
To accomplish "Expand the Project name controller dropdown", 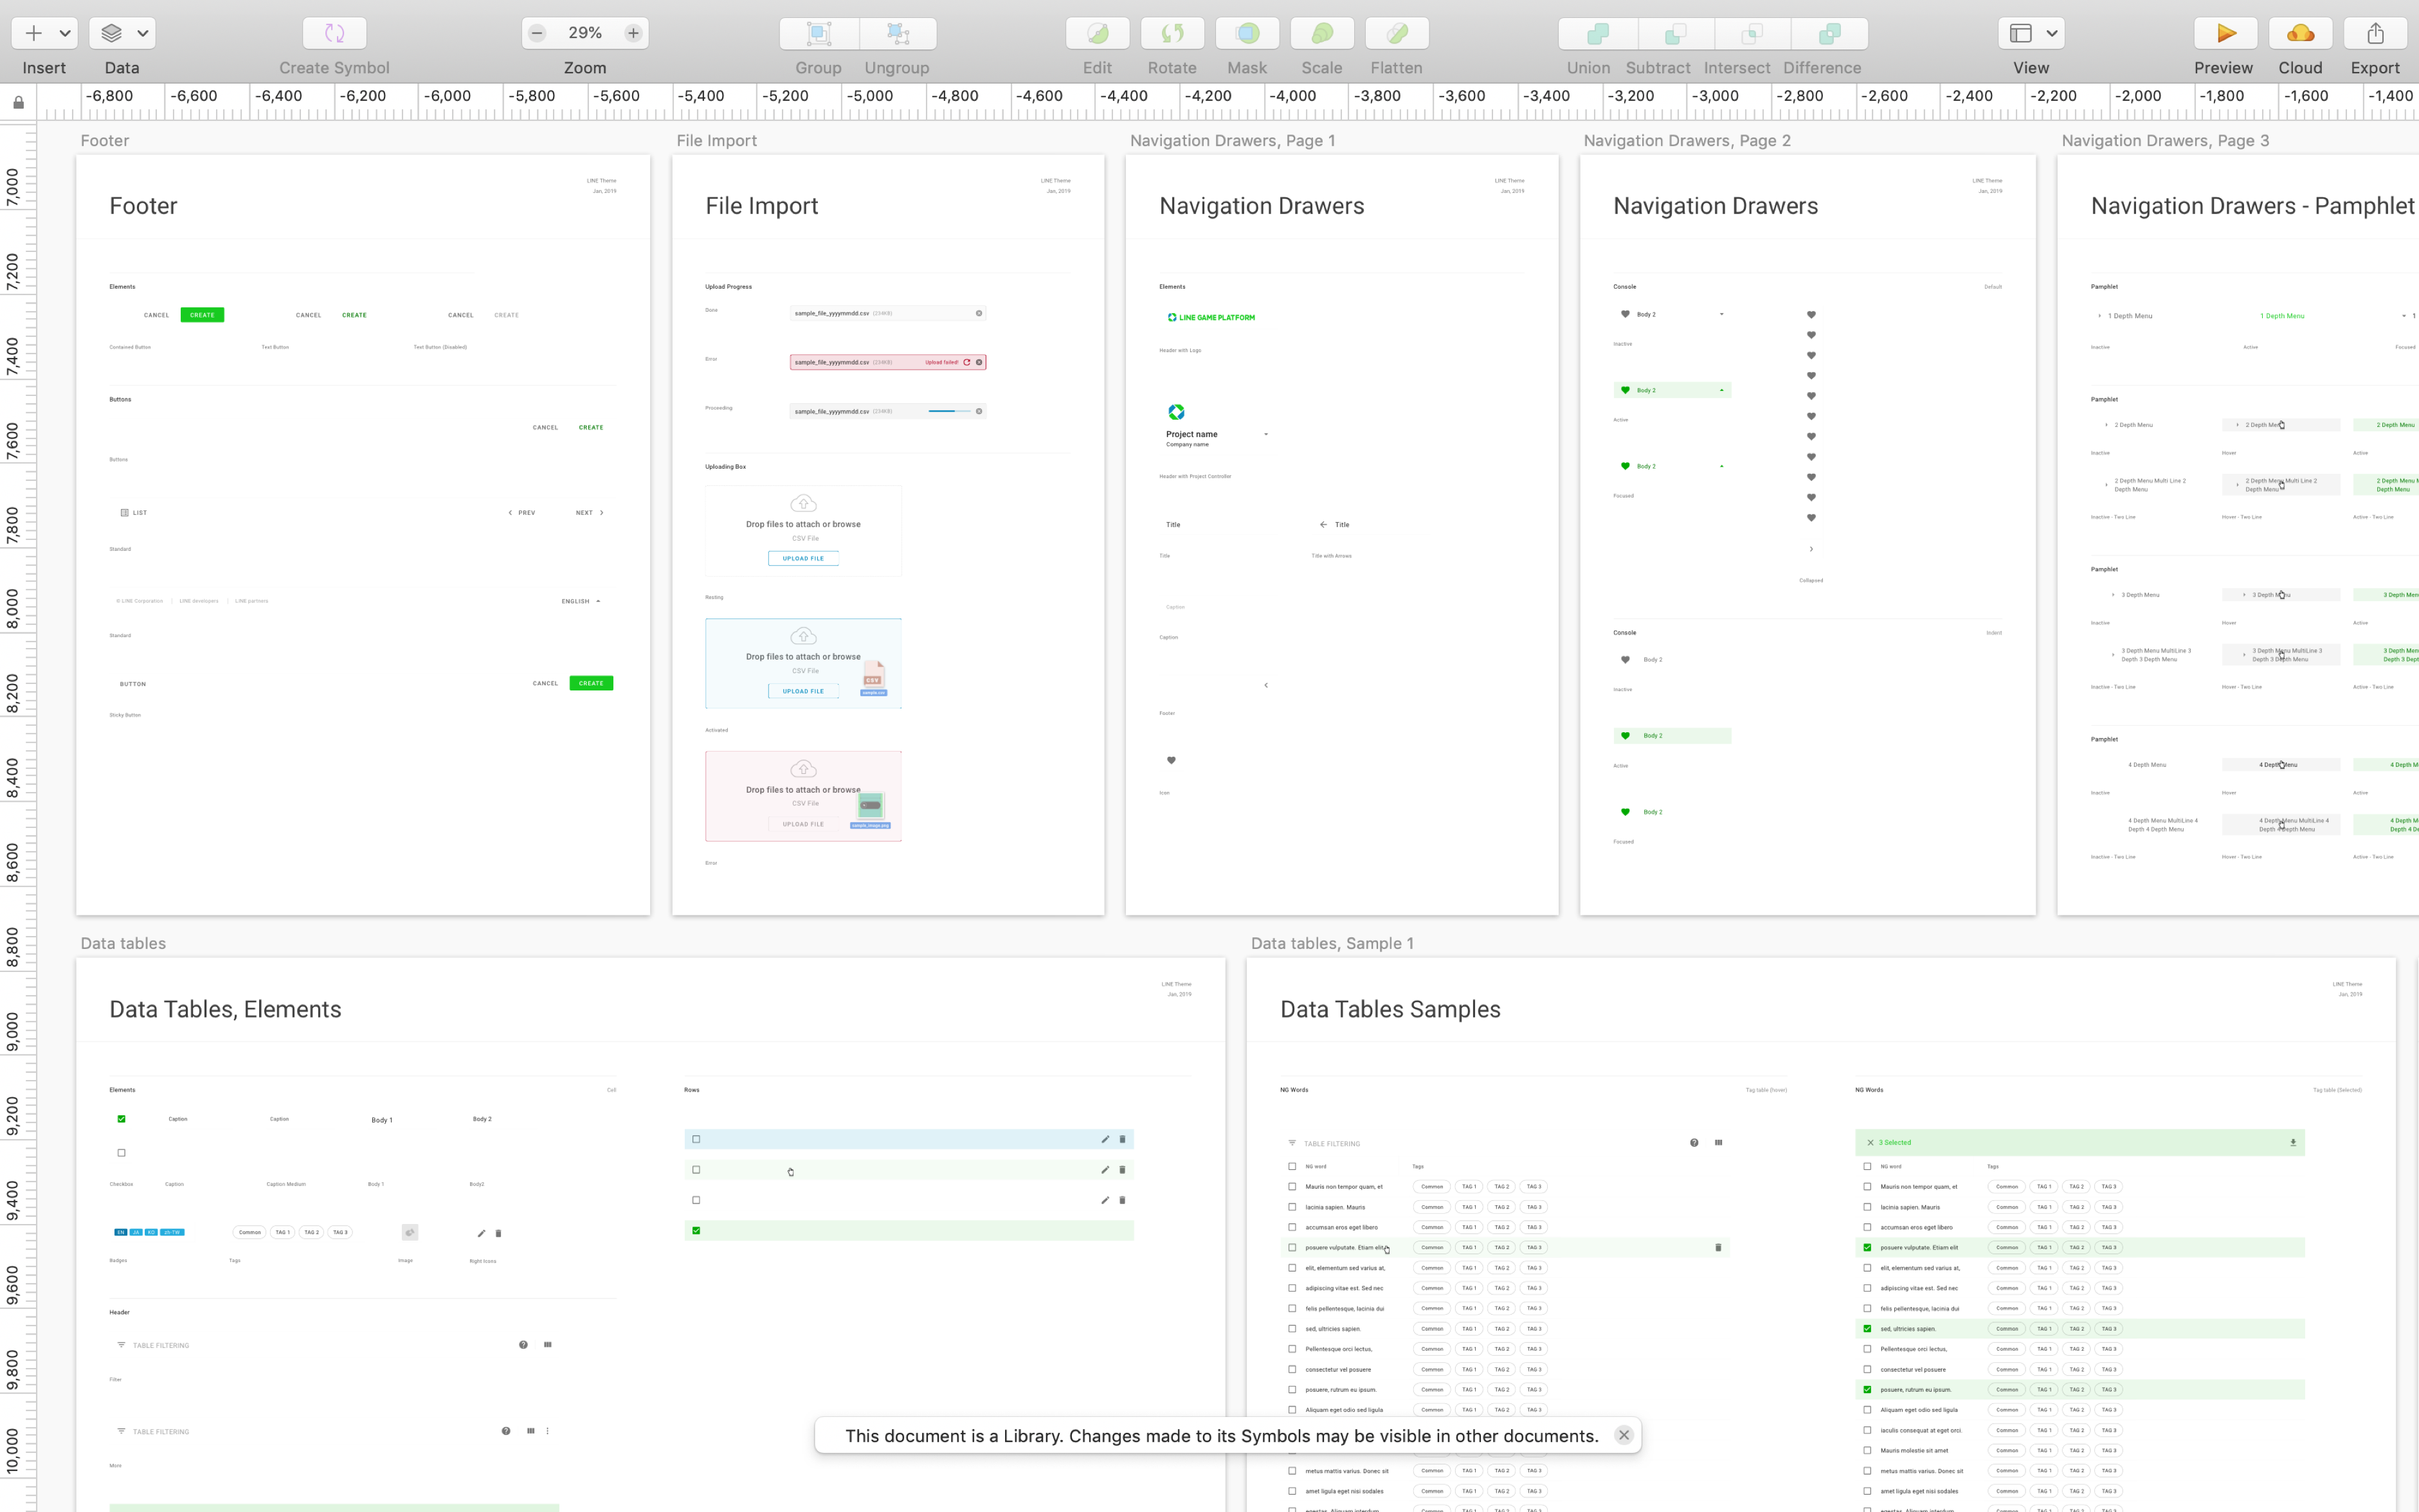I will click(1266, 434).
